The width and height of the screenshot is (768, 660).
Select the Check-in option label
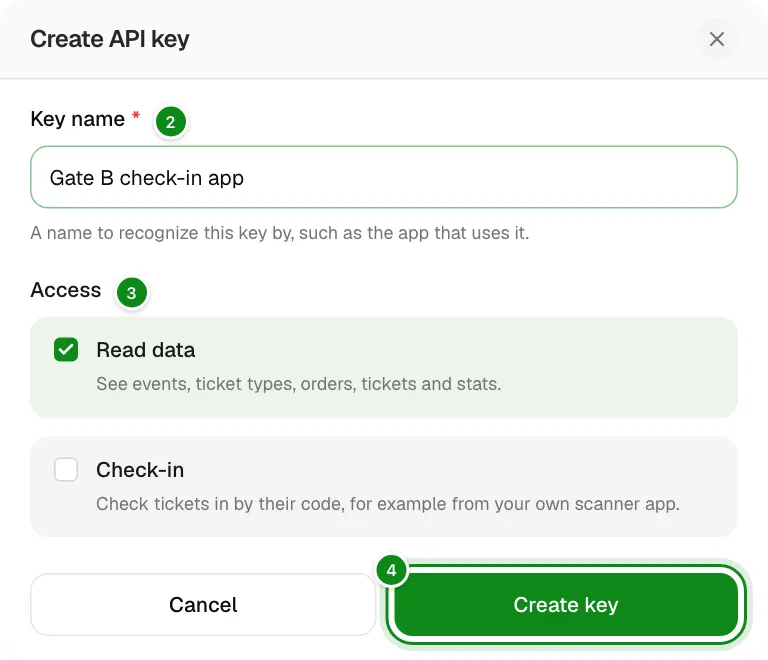pos(140,470)
